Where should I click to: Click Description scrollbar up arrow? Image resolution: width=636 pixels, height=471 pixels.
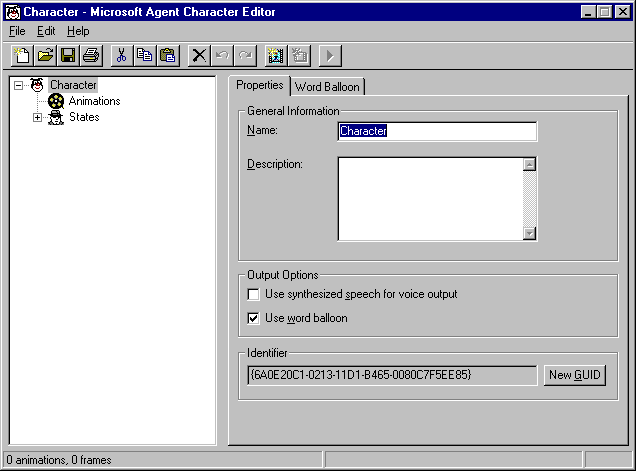pos(530,164)
